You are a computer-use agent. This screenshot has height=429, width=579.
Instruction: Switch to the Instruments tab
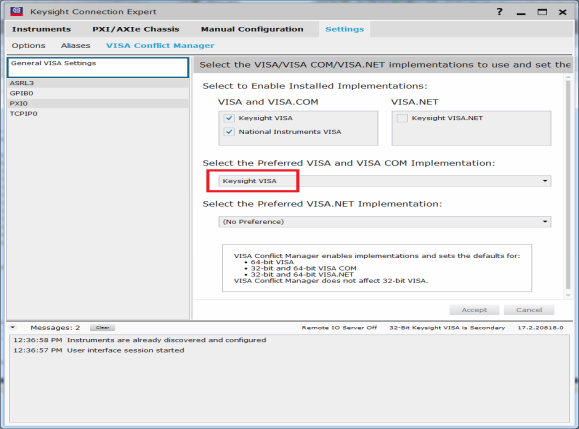point(41,29)
